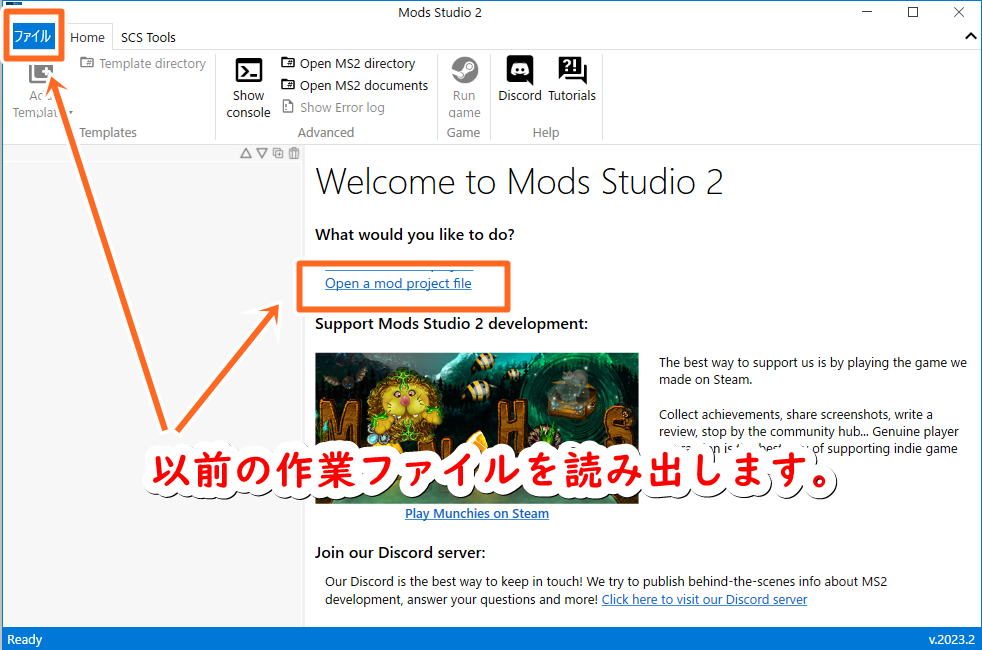Image resolution: width=982 pixels, height=650 pixels.
Task: Open the Template directory
Action: (143, 63)
